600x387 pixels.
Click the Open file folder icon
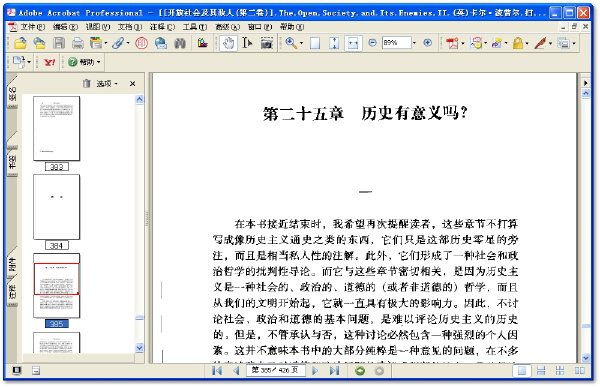point(20,42)
